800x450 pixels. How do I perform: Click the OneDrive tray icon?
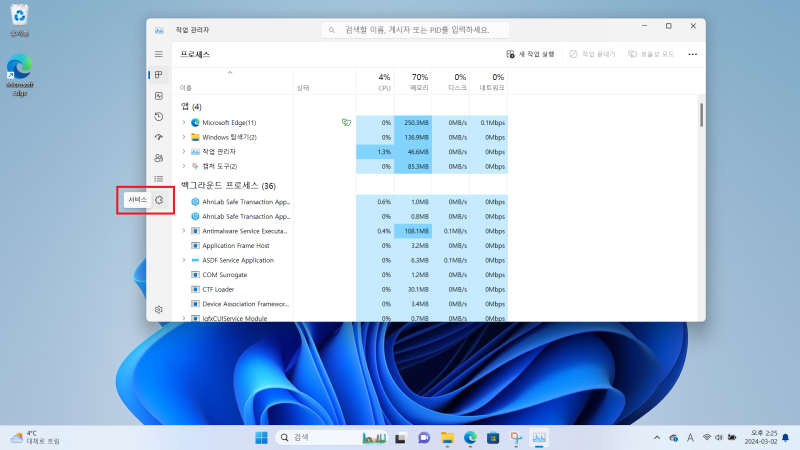tap(673, 438)
